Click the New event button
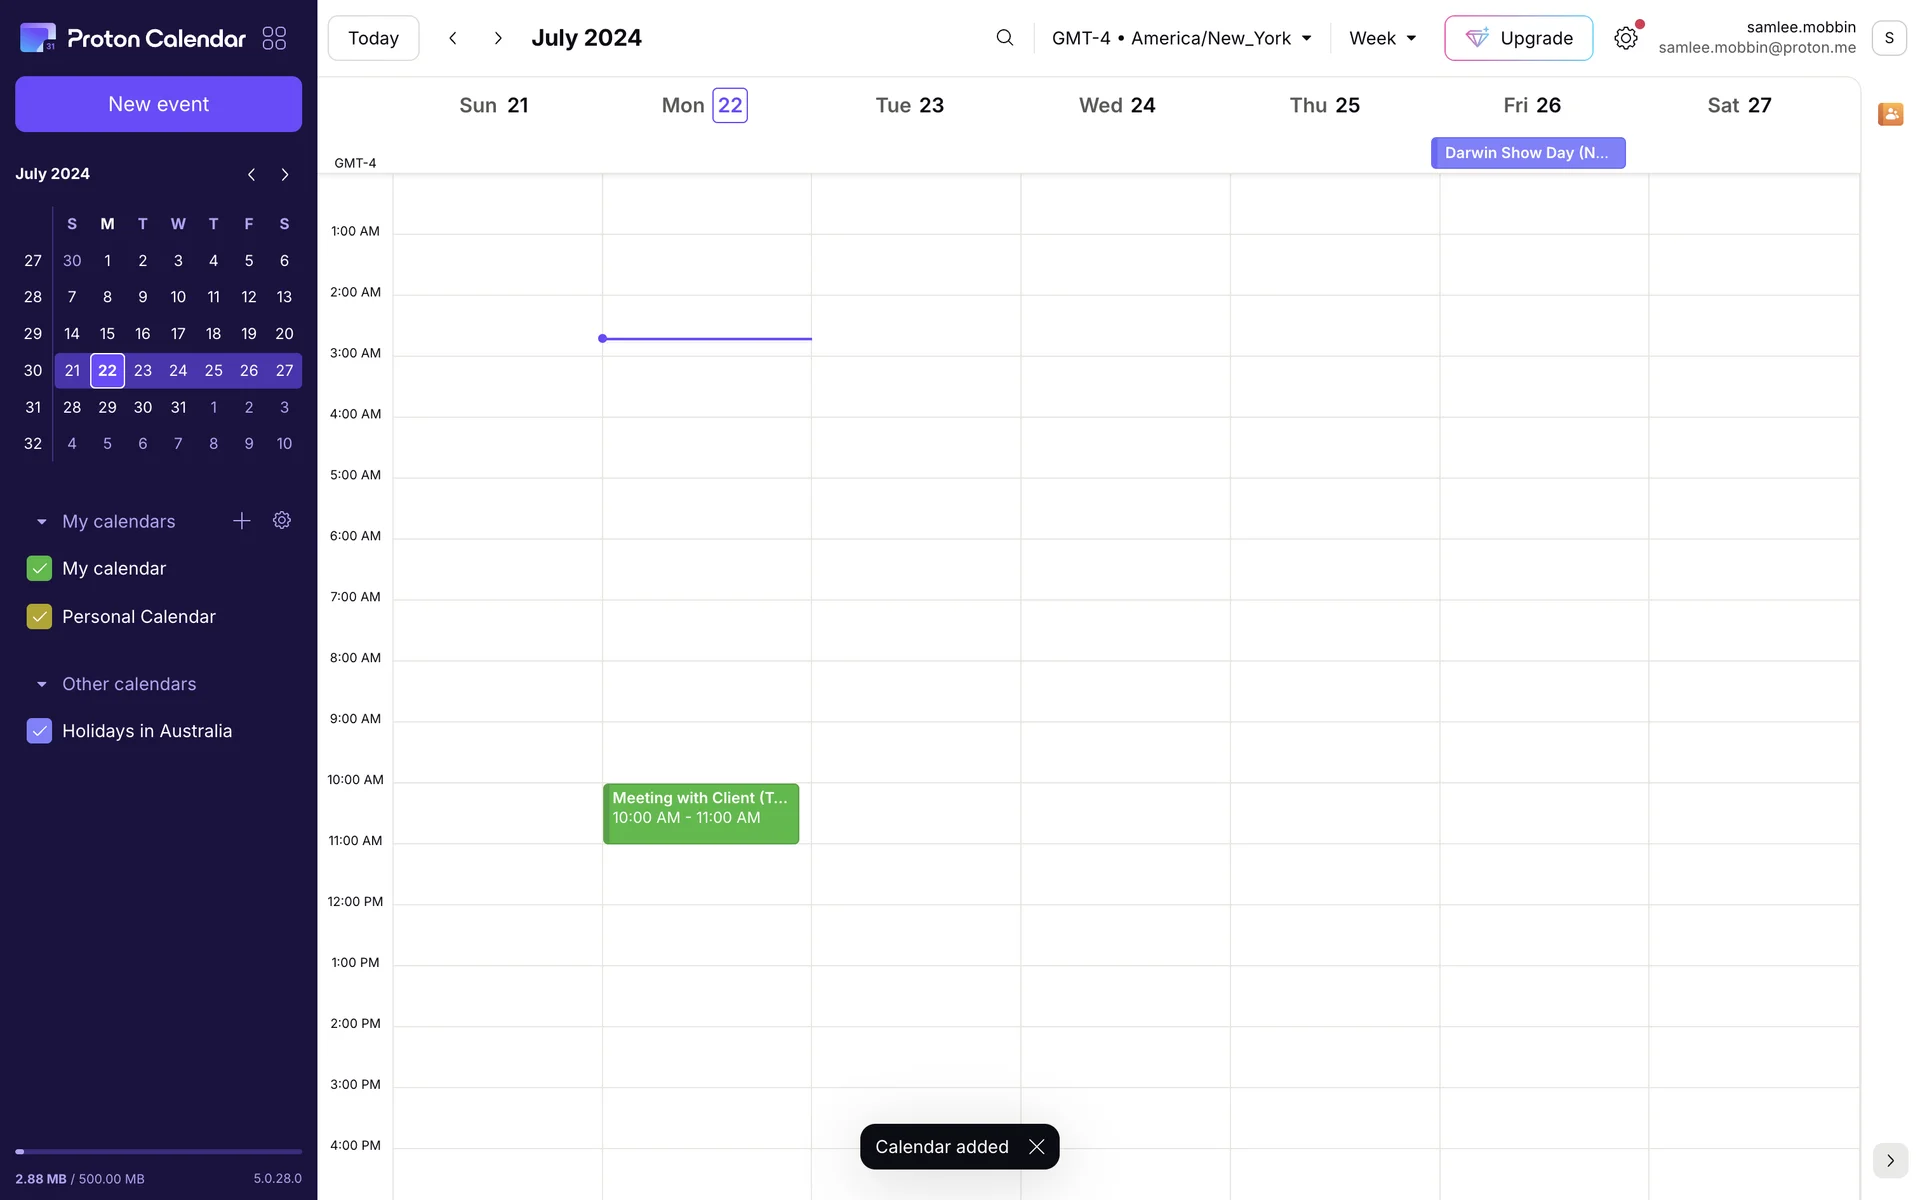The width and height of the screenshot is (1920, 1200). pyautogui.click(x=158, y=104)
